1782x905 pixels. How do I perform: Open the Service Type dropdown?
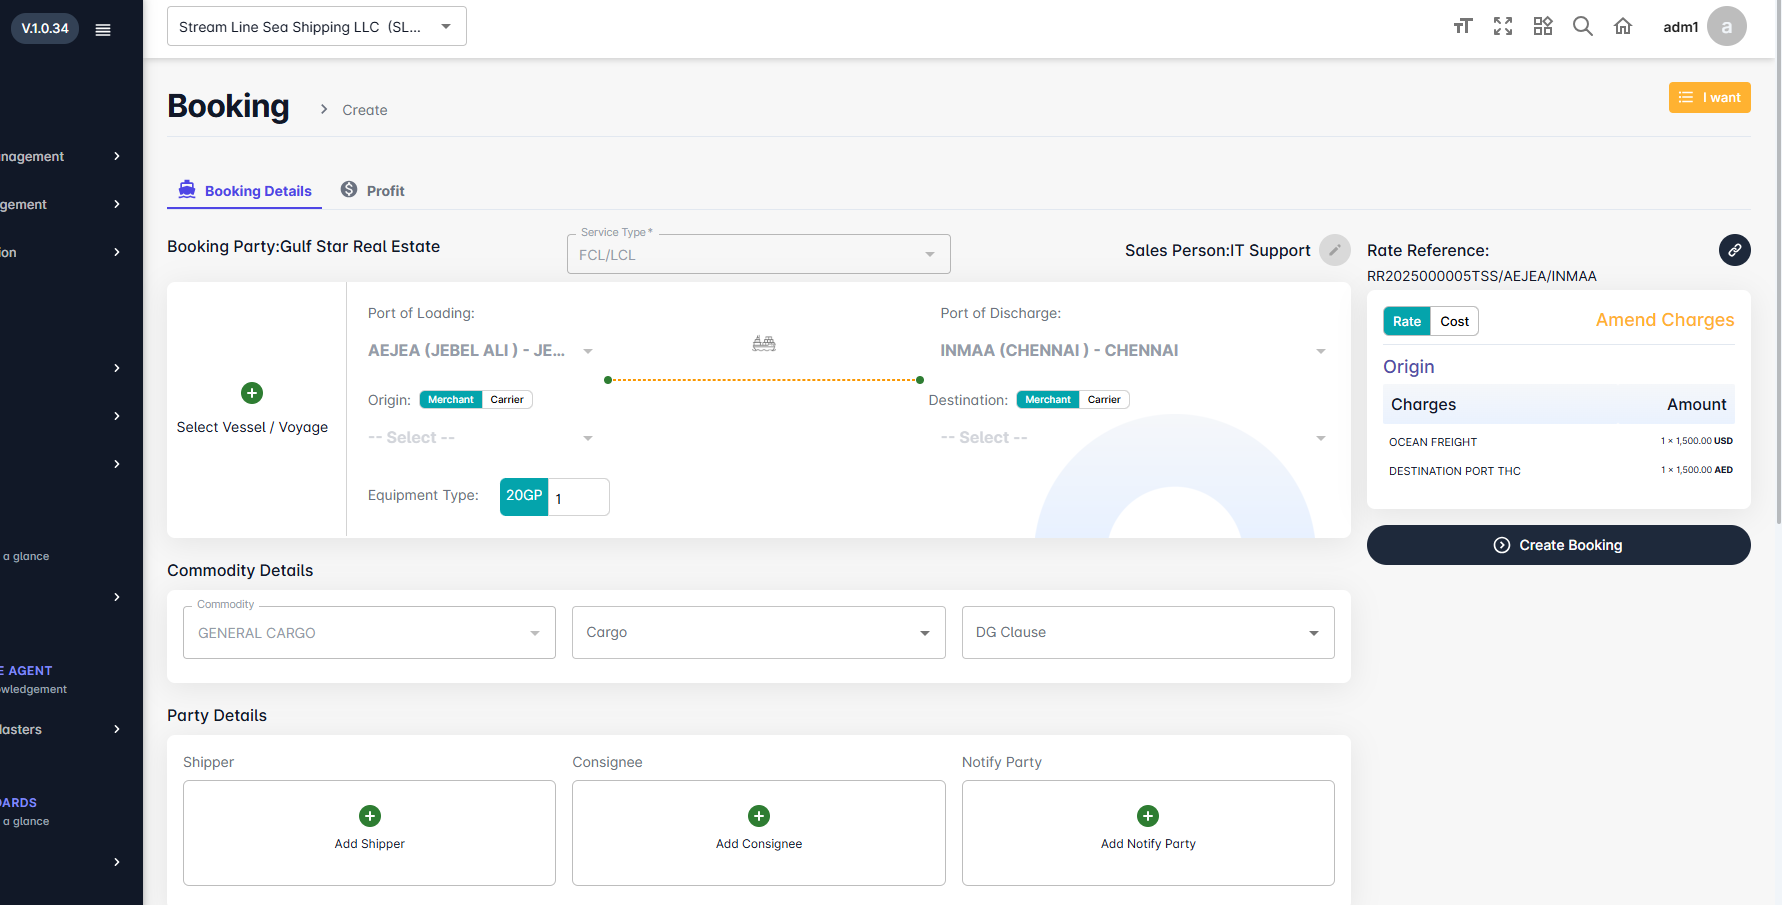coord(759,254)
